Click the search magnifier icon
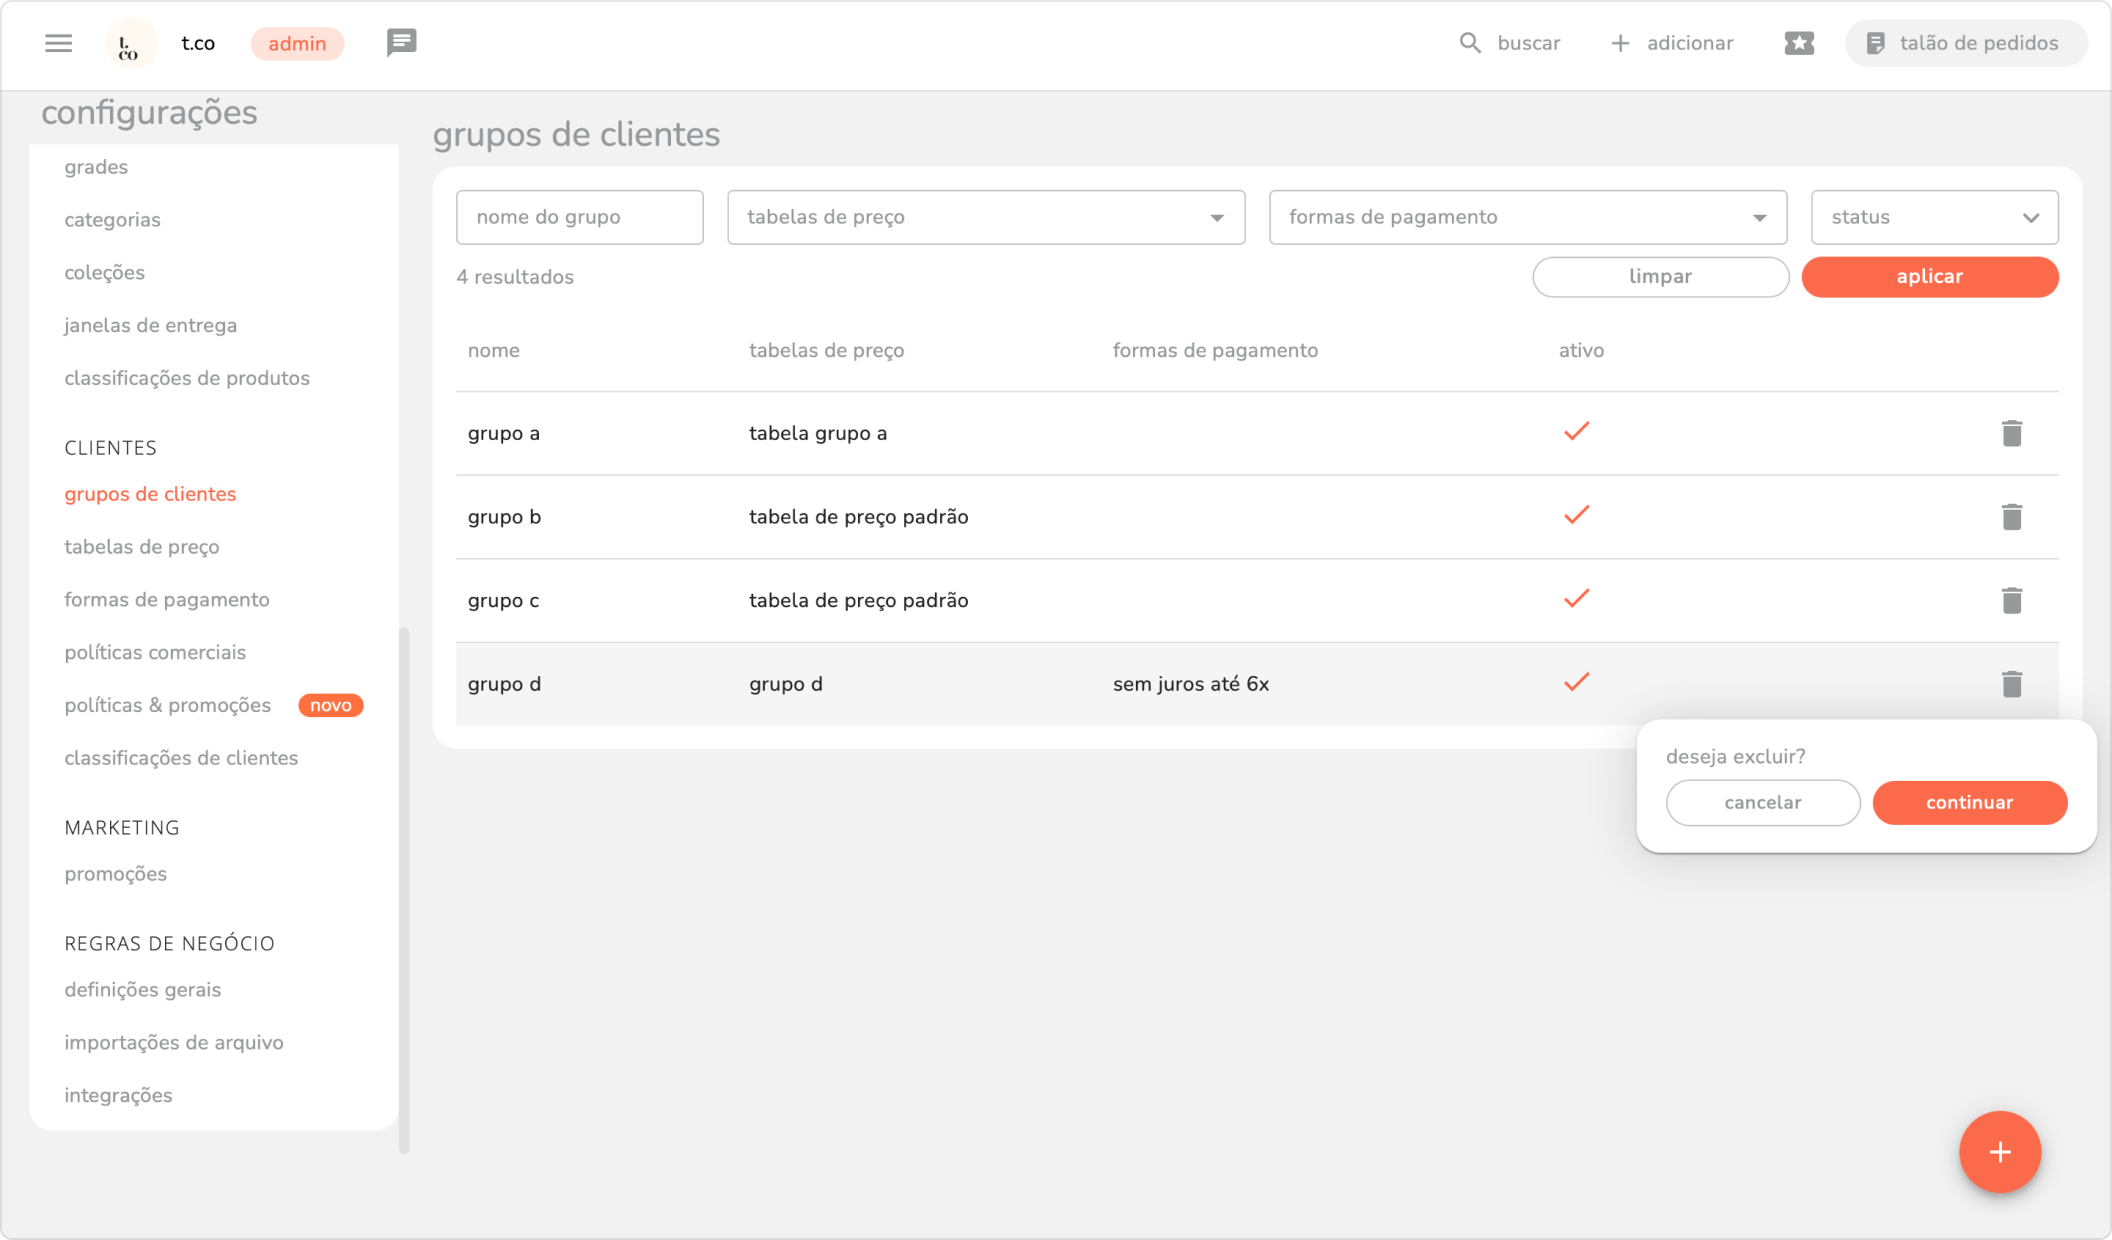 tap(1469, 43)
